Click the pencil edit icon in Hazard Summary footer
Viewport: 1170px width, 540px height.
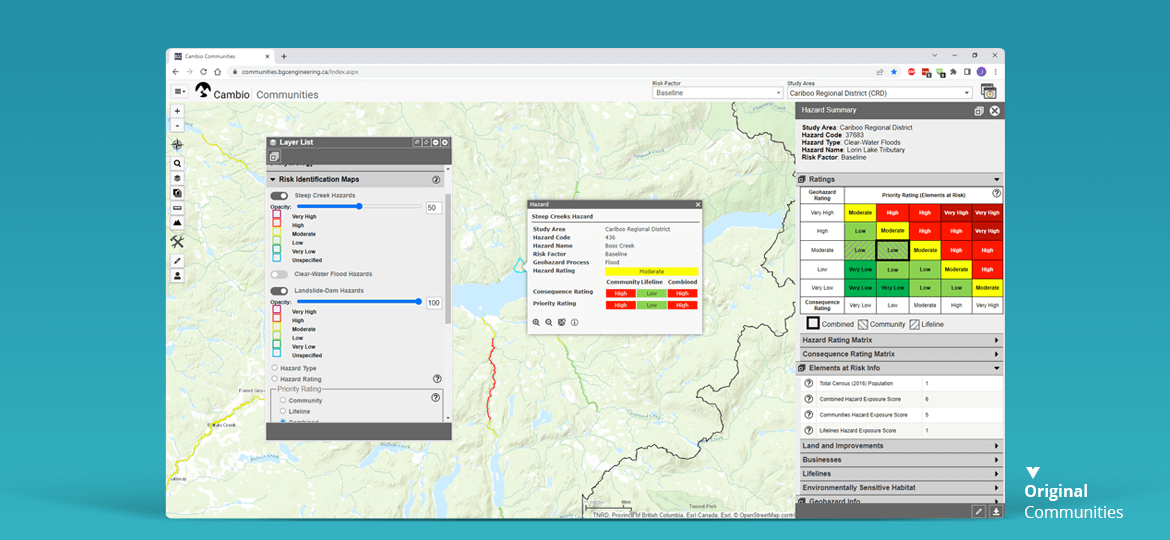click(979, 511)
